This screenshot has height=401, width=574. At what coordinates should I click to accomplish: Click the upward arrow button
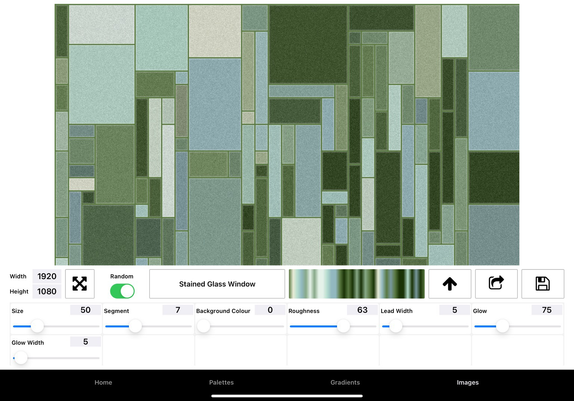click(450, 284)
